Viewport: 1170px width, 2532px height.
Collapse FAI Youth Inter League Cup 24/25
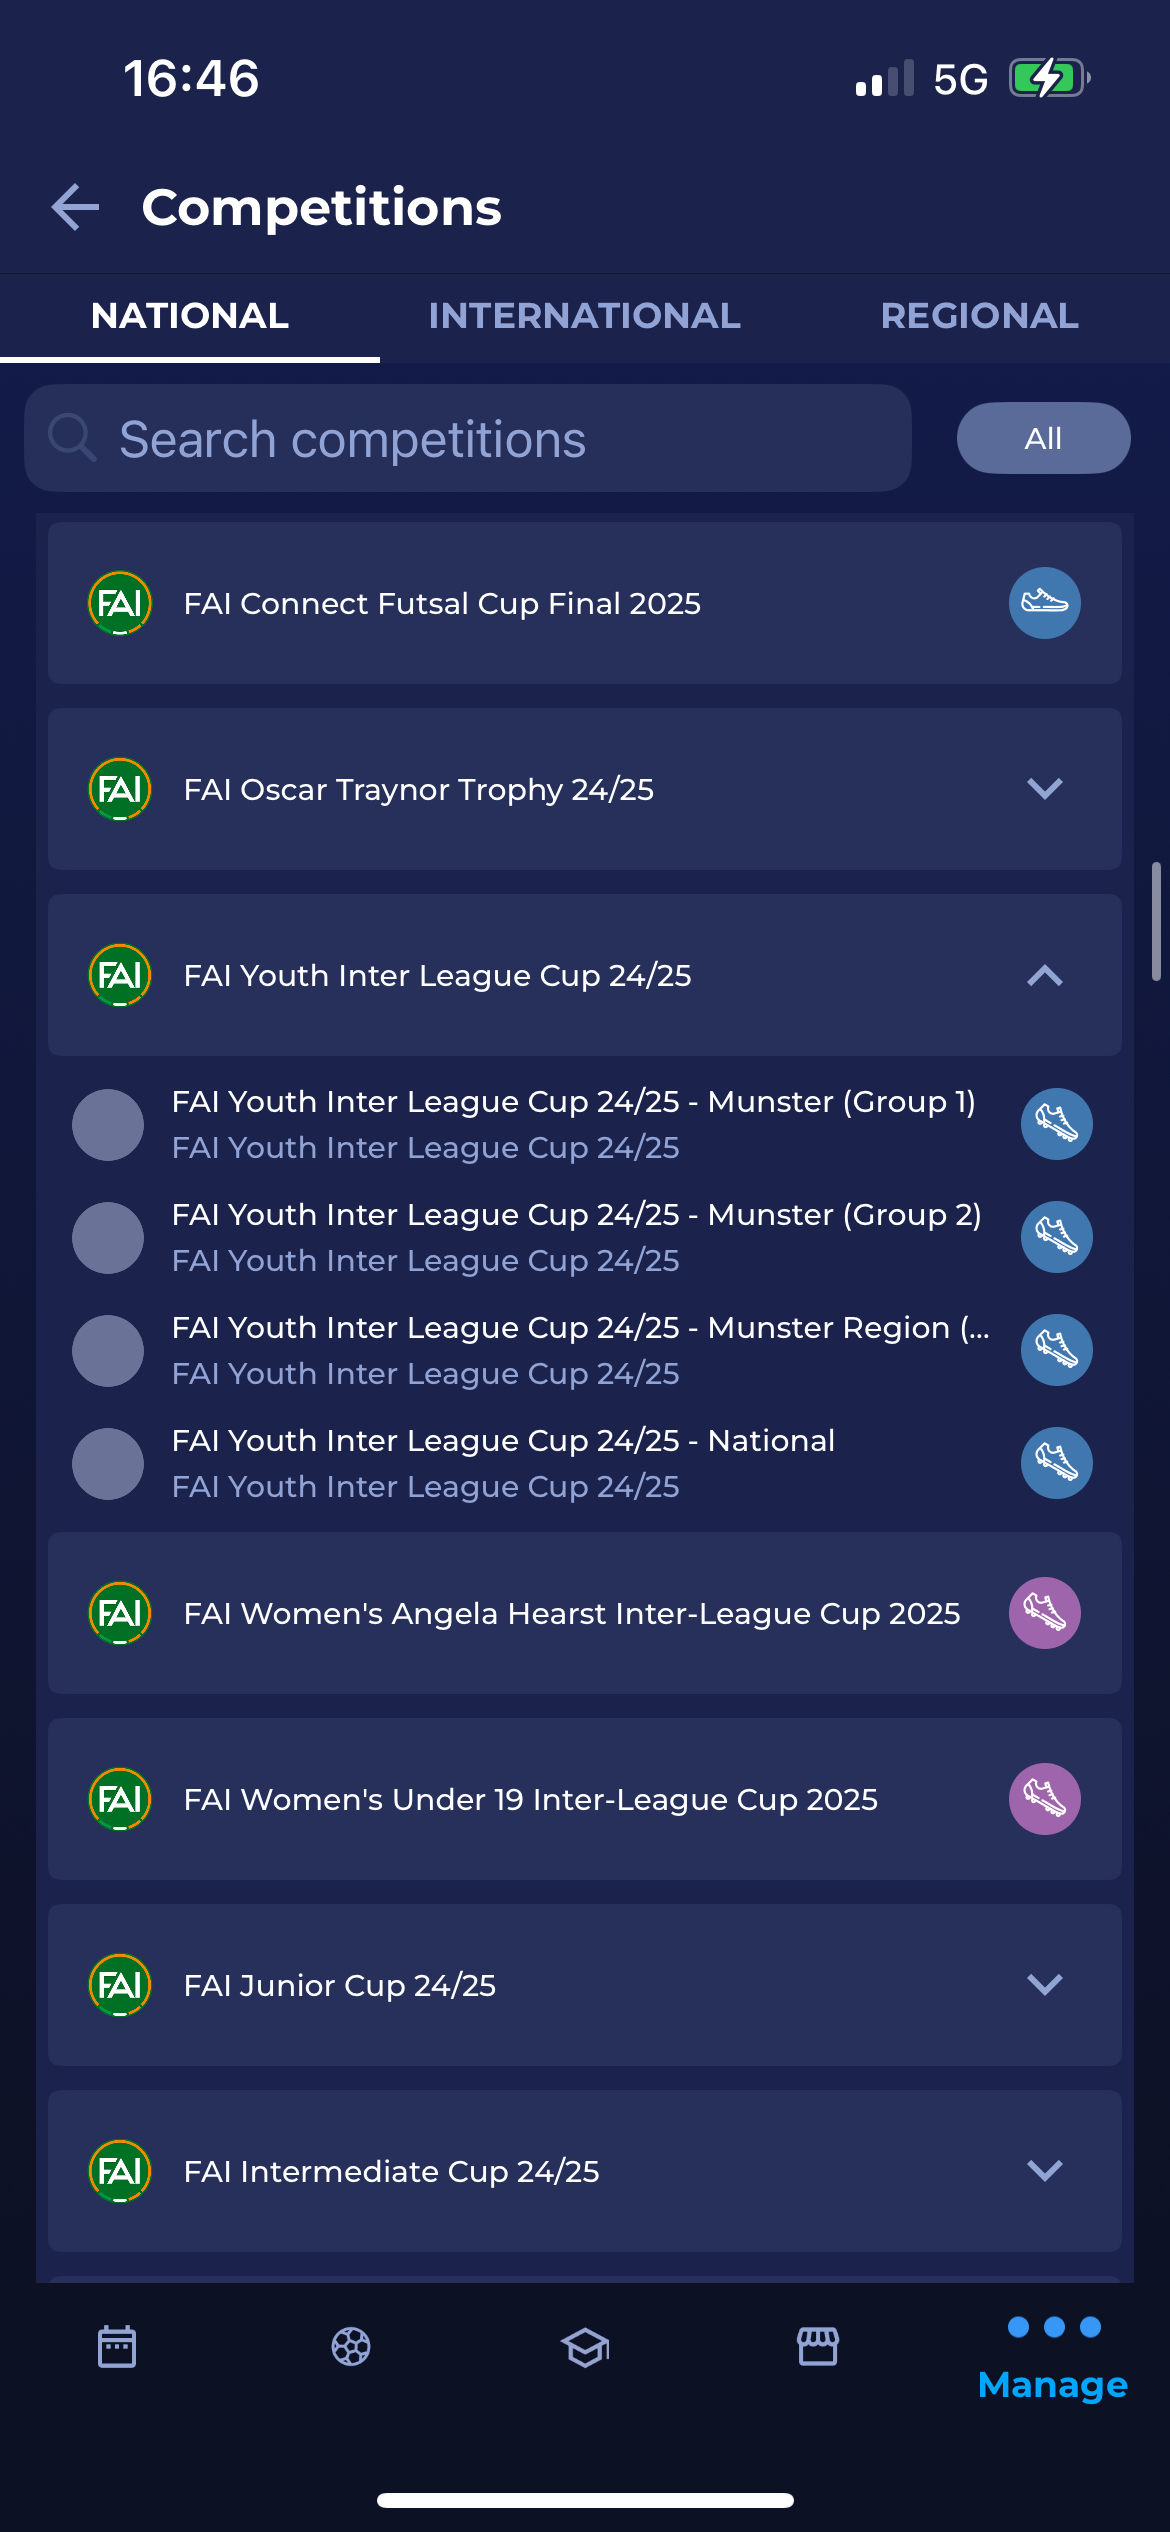1044,975
